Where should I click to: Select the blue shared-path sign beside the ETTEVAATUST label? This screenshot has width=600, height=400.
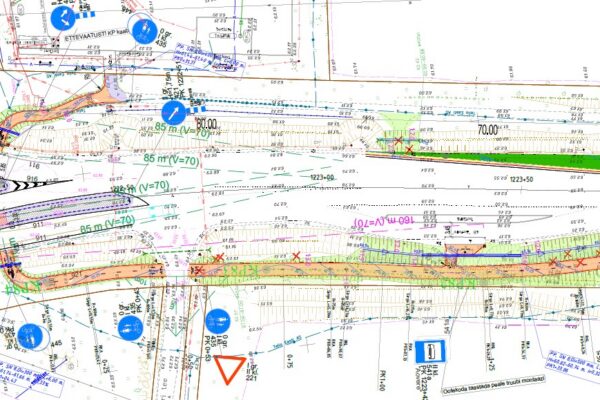(145, 30)
